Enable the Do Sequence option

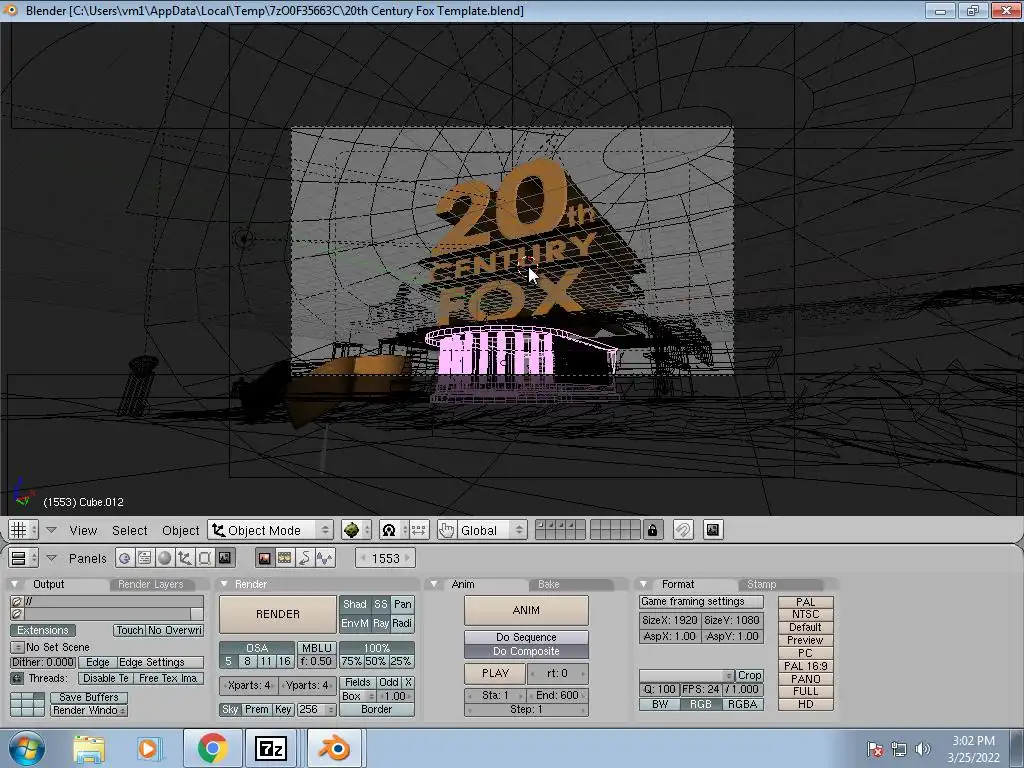tap(526, 637)
